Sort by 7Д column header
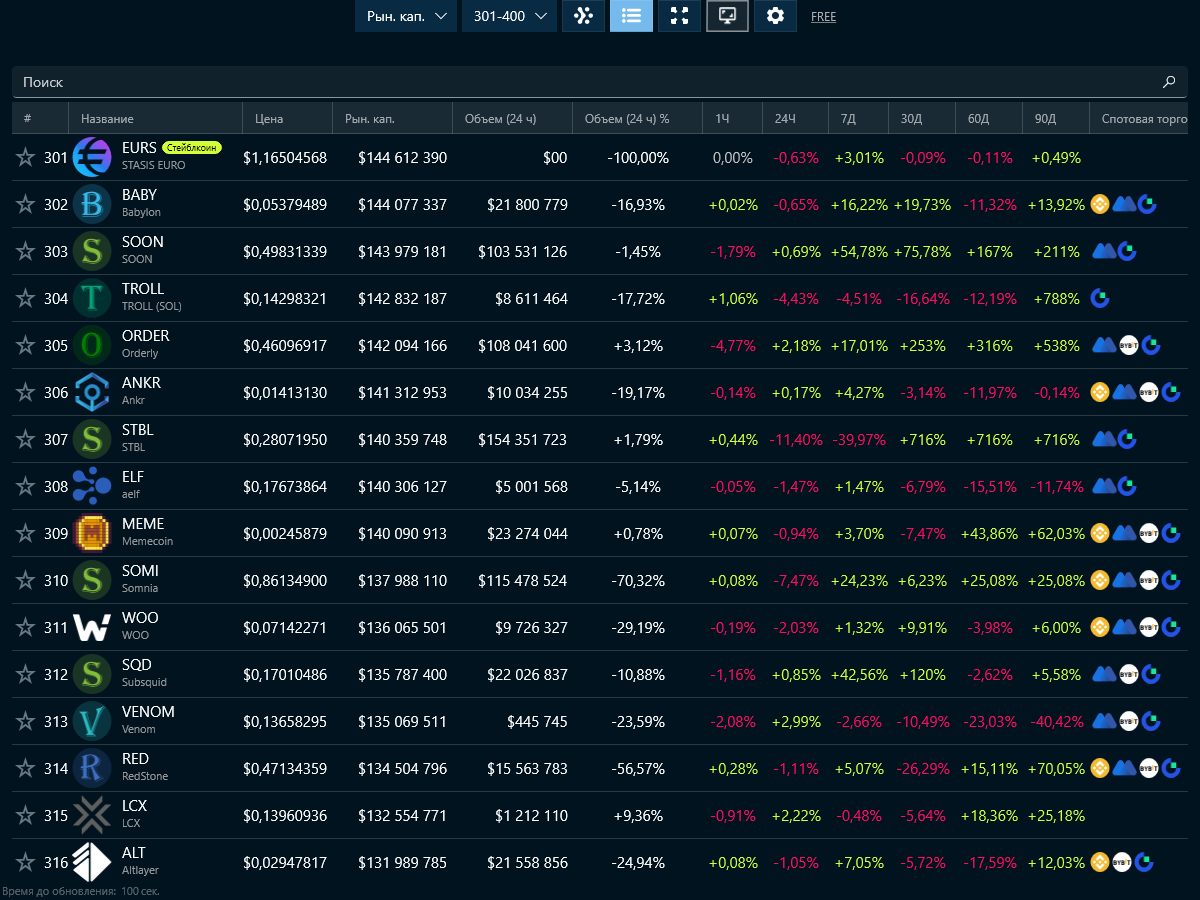This screenshot has height=900, width=1200. [x=848, y=119]
